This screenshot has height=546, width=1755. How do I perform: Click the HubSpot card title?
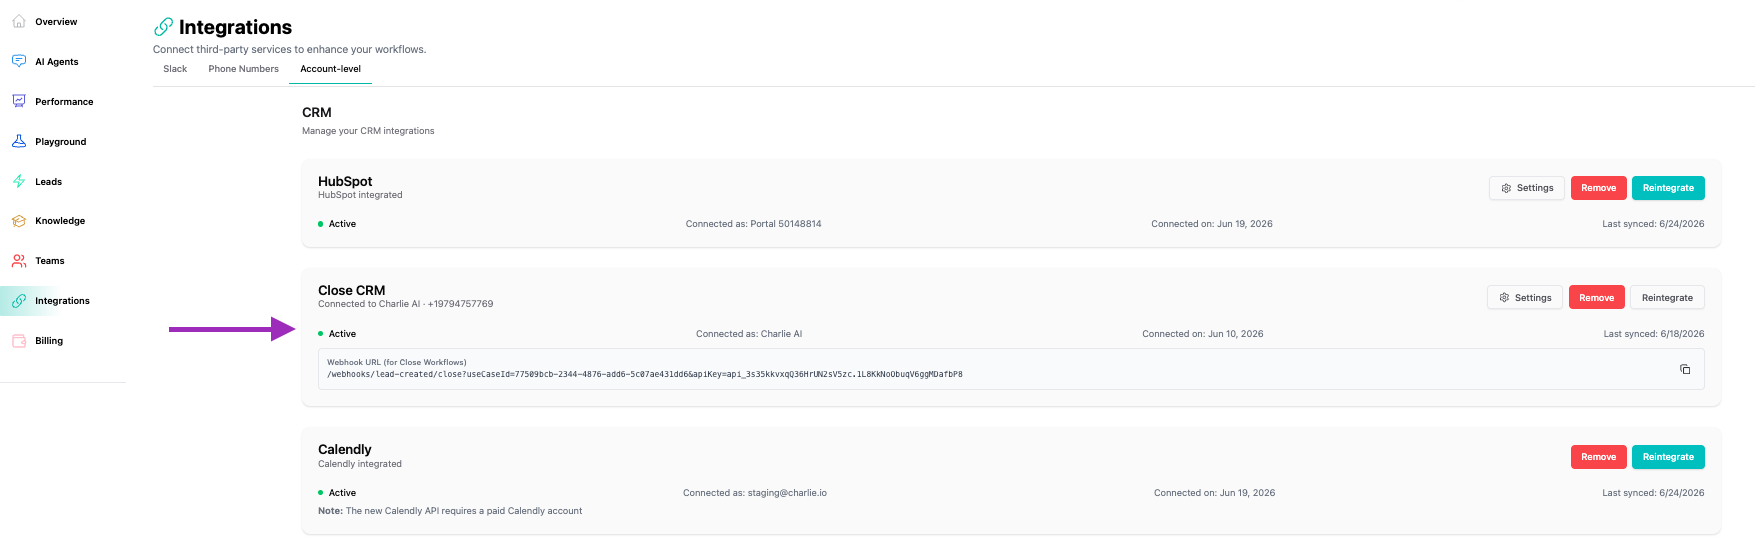345,181
